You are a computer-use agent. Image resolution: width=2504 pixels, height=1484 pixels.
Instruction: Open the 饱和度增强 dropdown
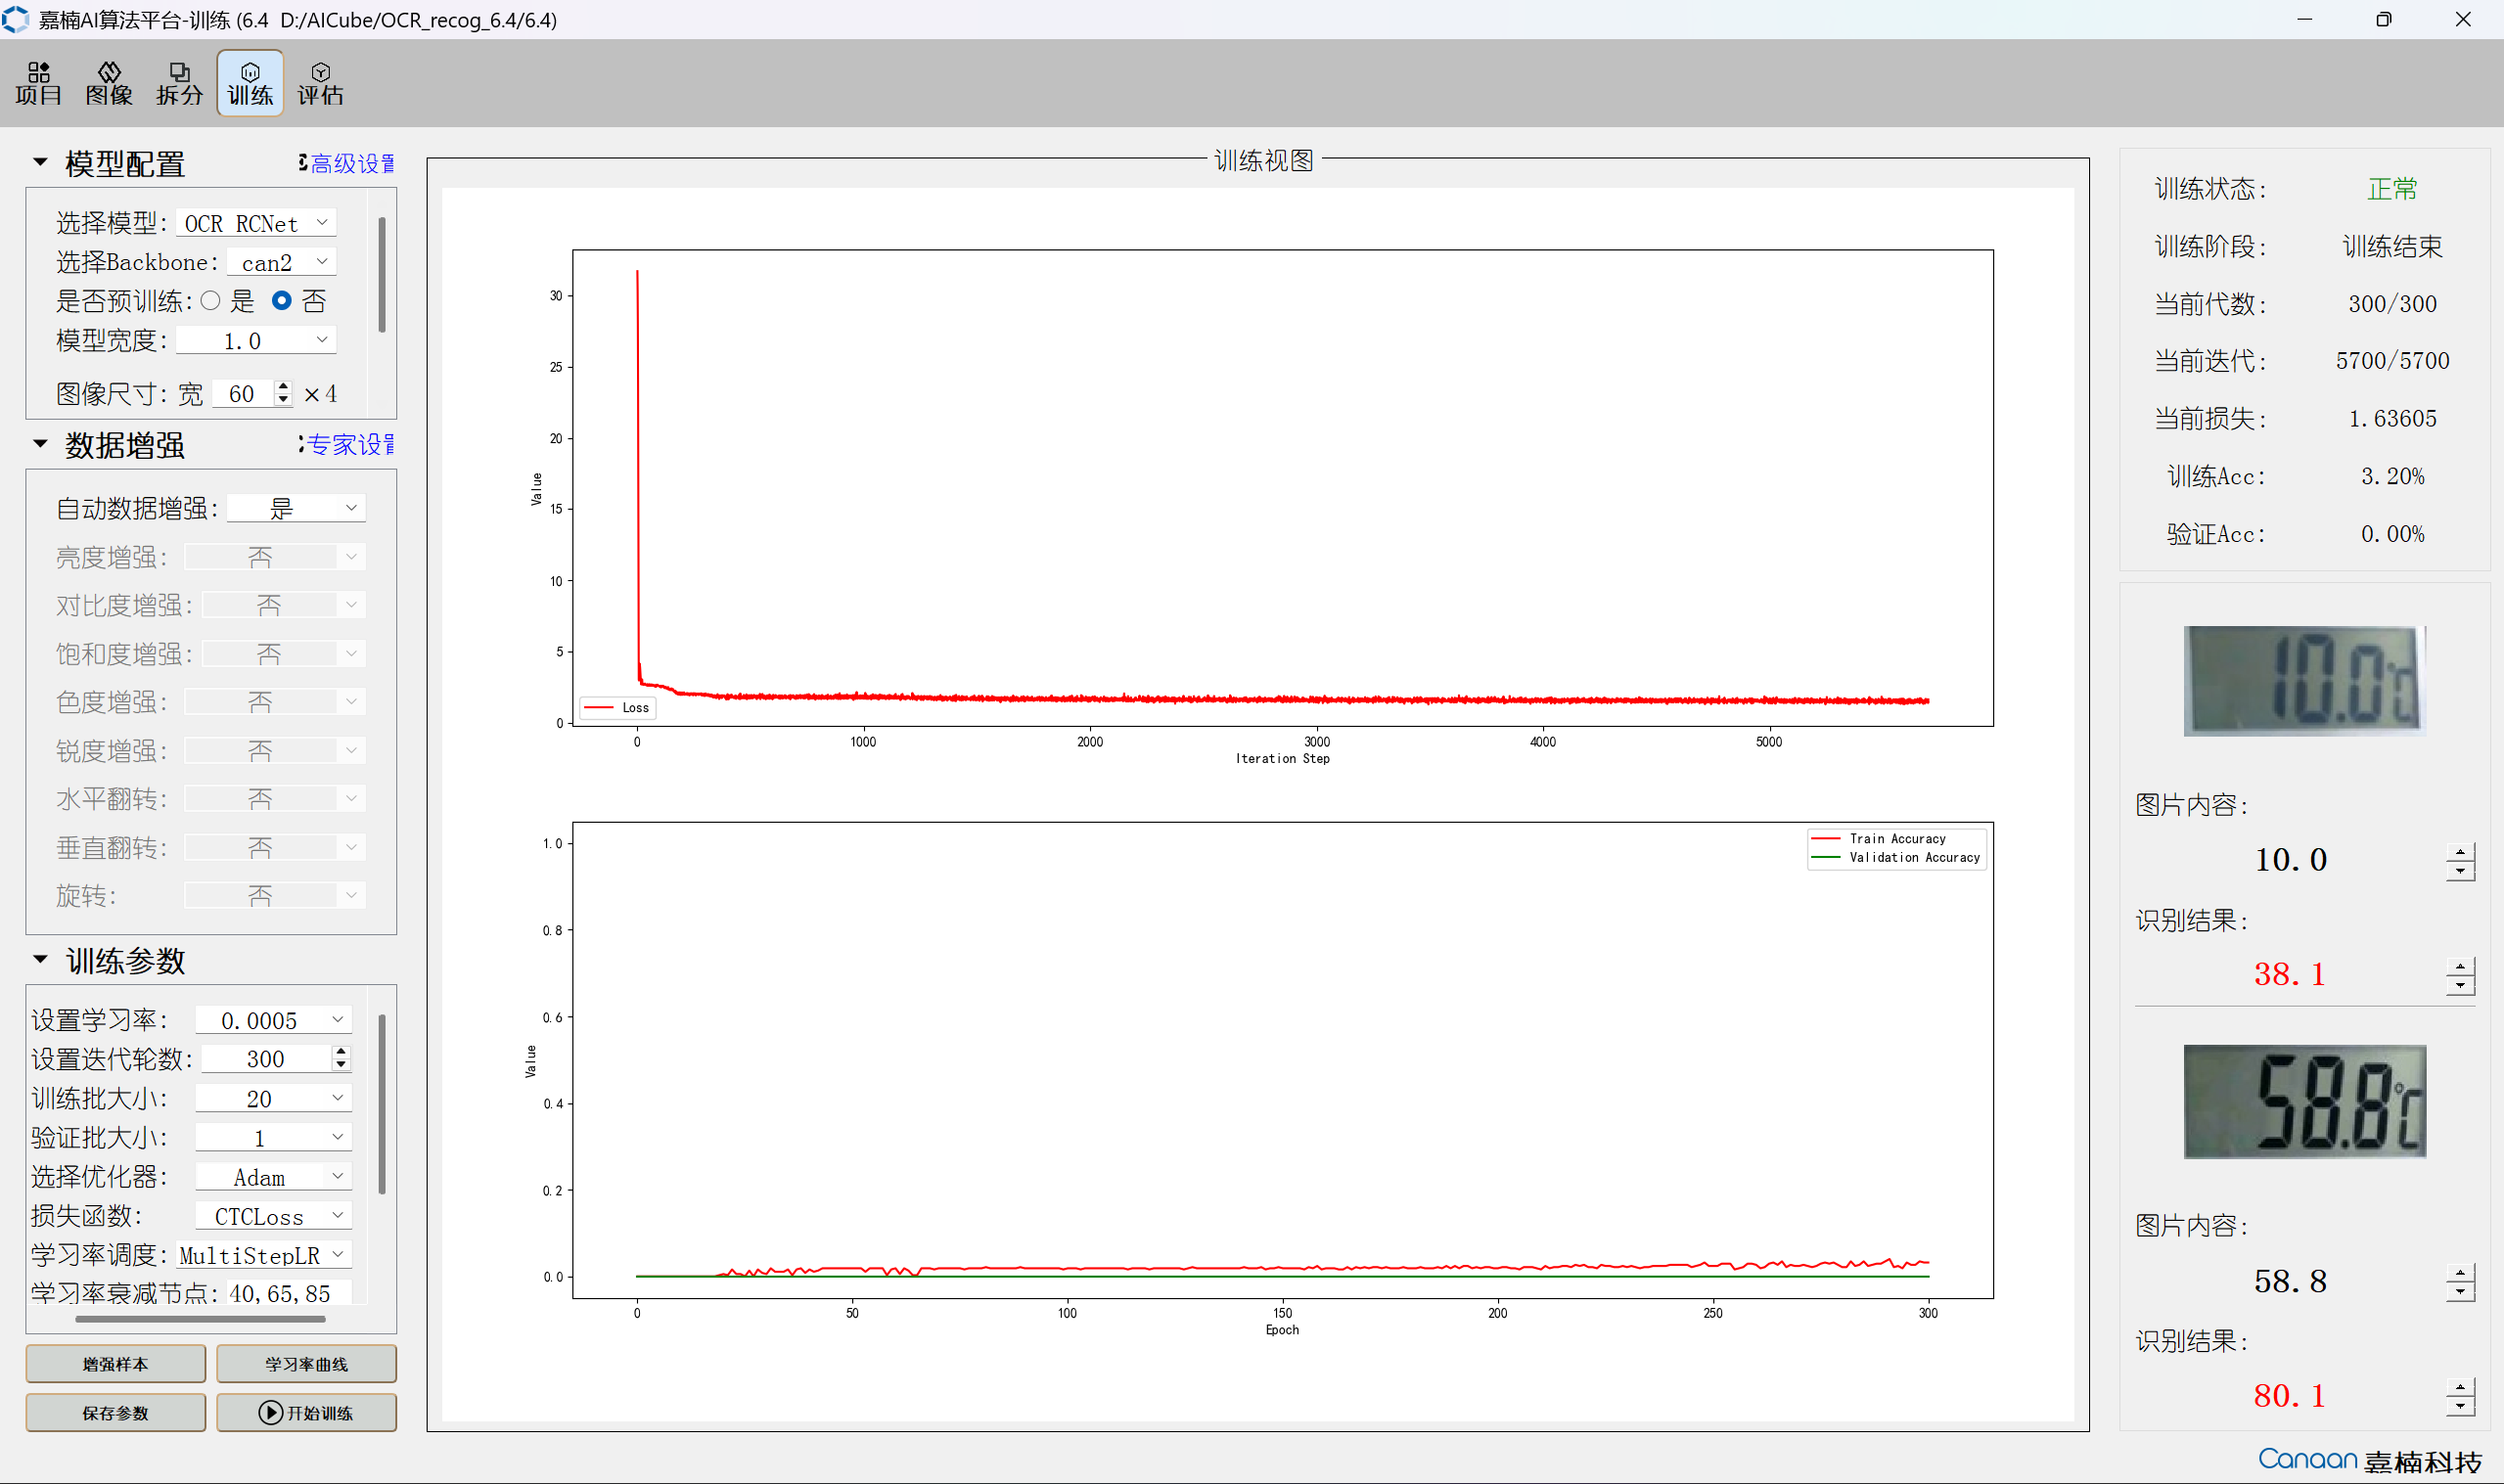point(284,654)
